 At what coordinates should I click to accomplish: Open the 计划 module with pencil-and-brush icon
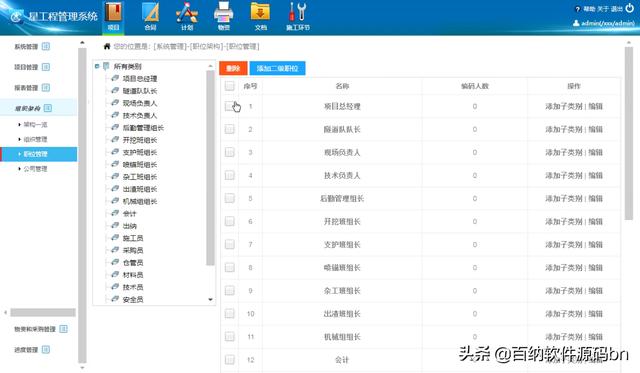tap(187, 17)
